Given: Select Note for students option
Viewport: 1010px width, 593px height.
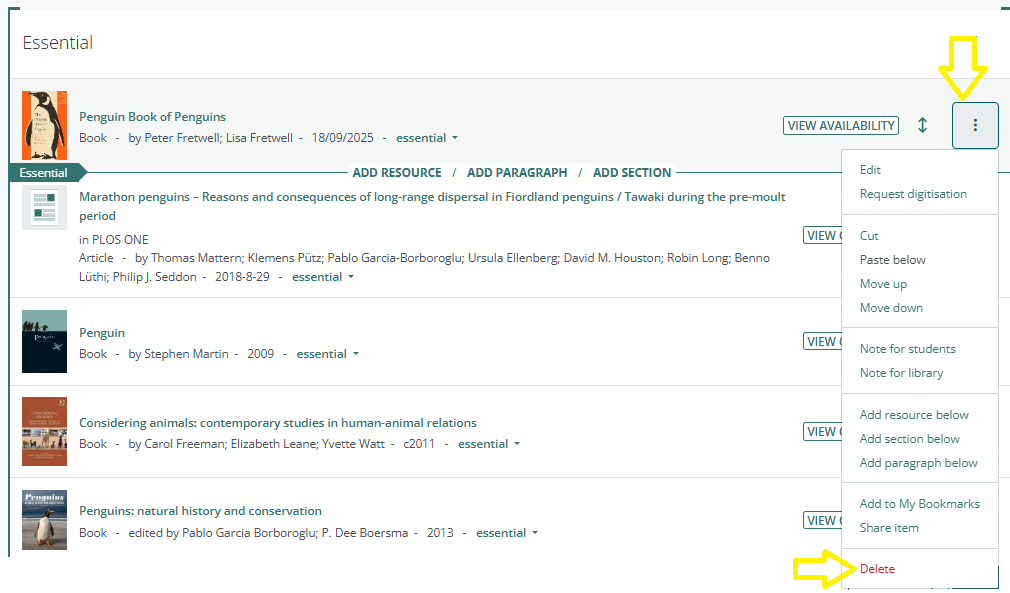Looking at the screenshot, I should 907,348.
